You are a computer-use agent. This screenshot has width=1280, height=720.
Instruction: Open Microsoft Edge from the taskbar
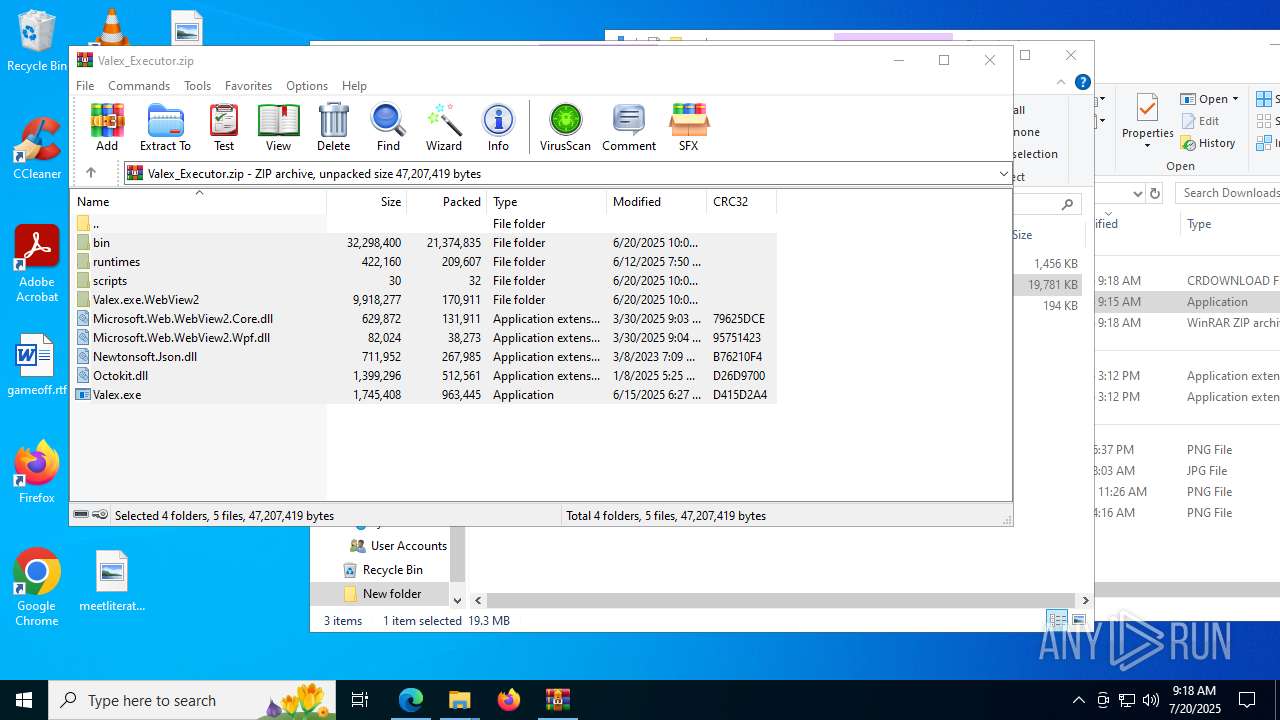point(411,700)
